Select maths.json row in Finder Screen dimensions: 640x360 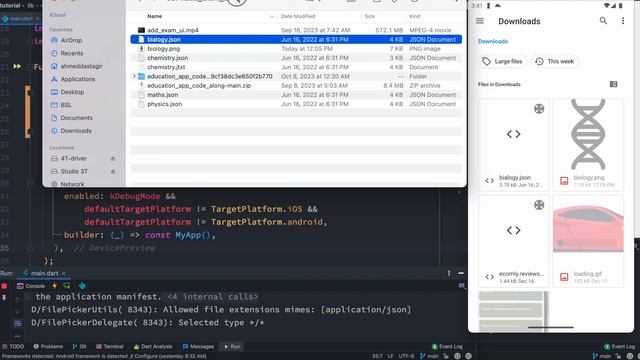pos(296,95)
